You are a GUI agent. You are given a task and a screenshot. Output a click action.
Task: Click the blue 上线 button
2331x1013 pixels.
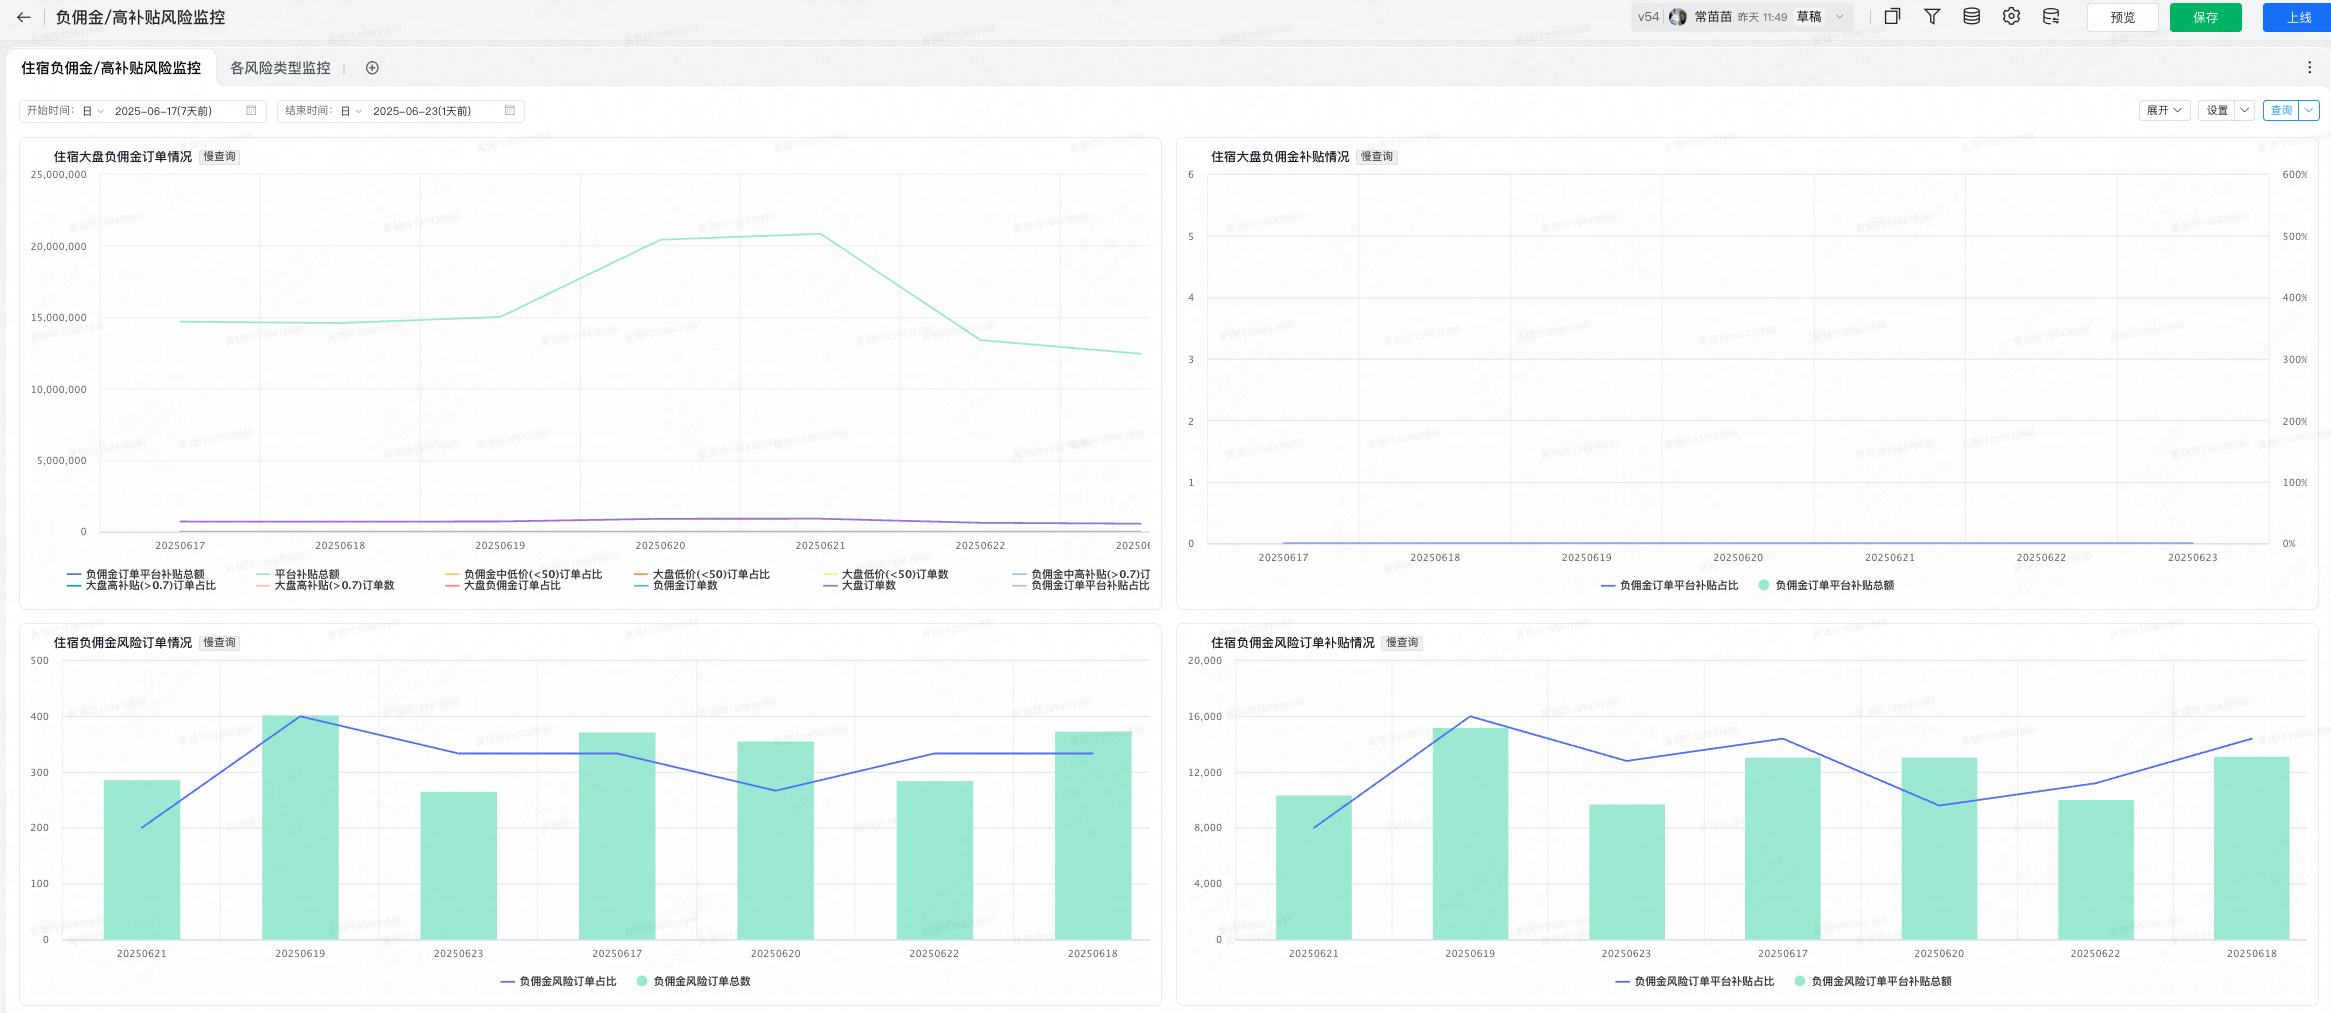[2299, 17]
